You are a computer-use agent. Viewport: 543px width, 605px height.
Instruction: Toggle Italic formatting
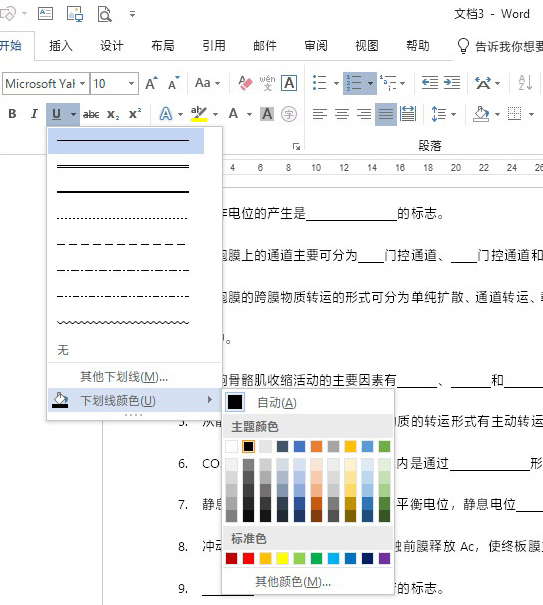pyautogui.click(x=34, y=114)
